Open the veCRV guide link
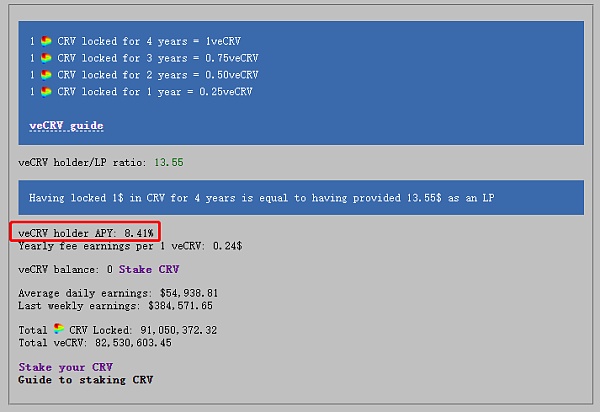Image resolution: width=600 pixels, height=412 pixels. click(66, 125)
